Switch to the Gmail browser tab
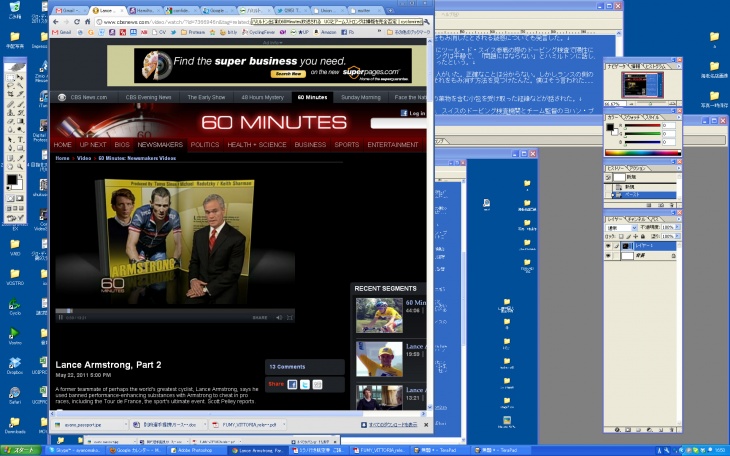This screenshot has width=730, height=456. [x=70, y=10]
